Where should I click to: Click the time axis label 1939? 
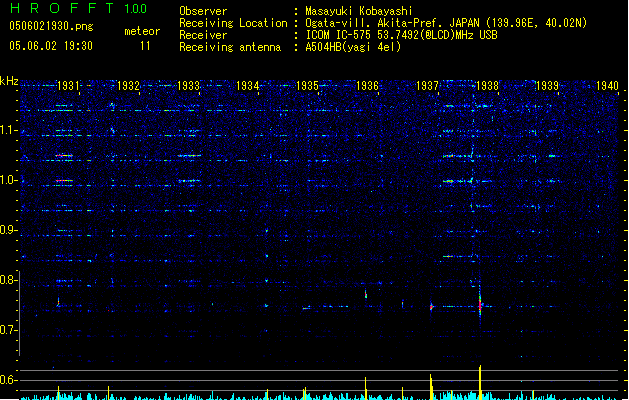(x=547, y=85)
